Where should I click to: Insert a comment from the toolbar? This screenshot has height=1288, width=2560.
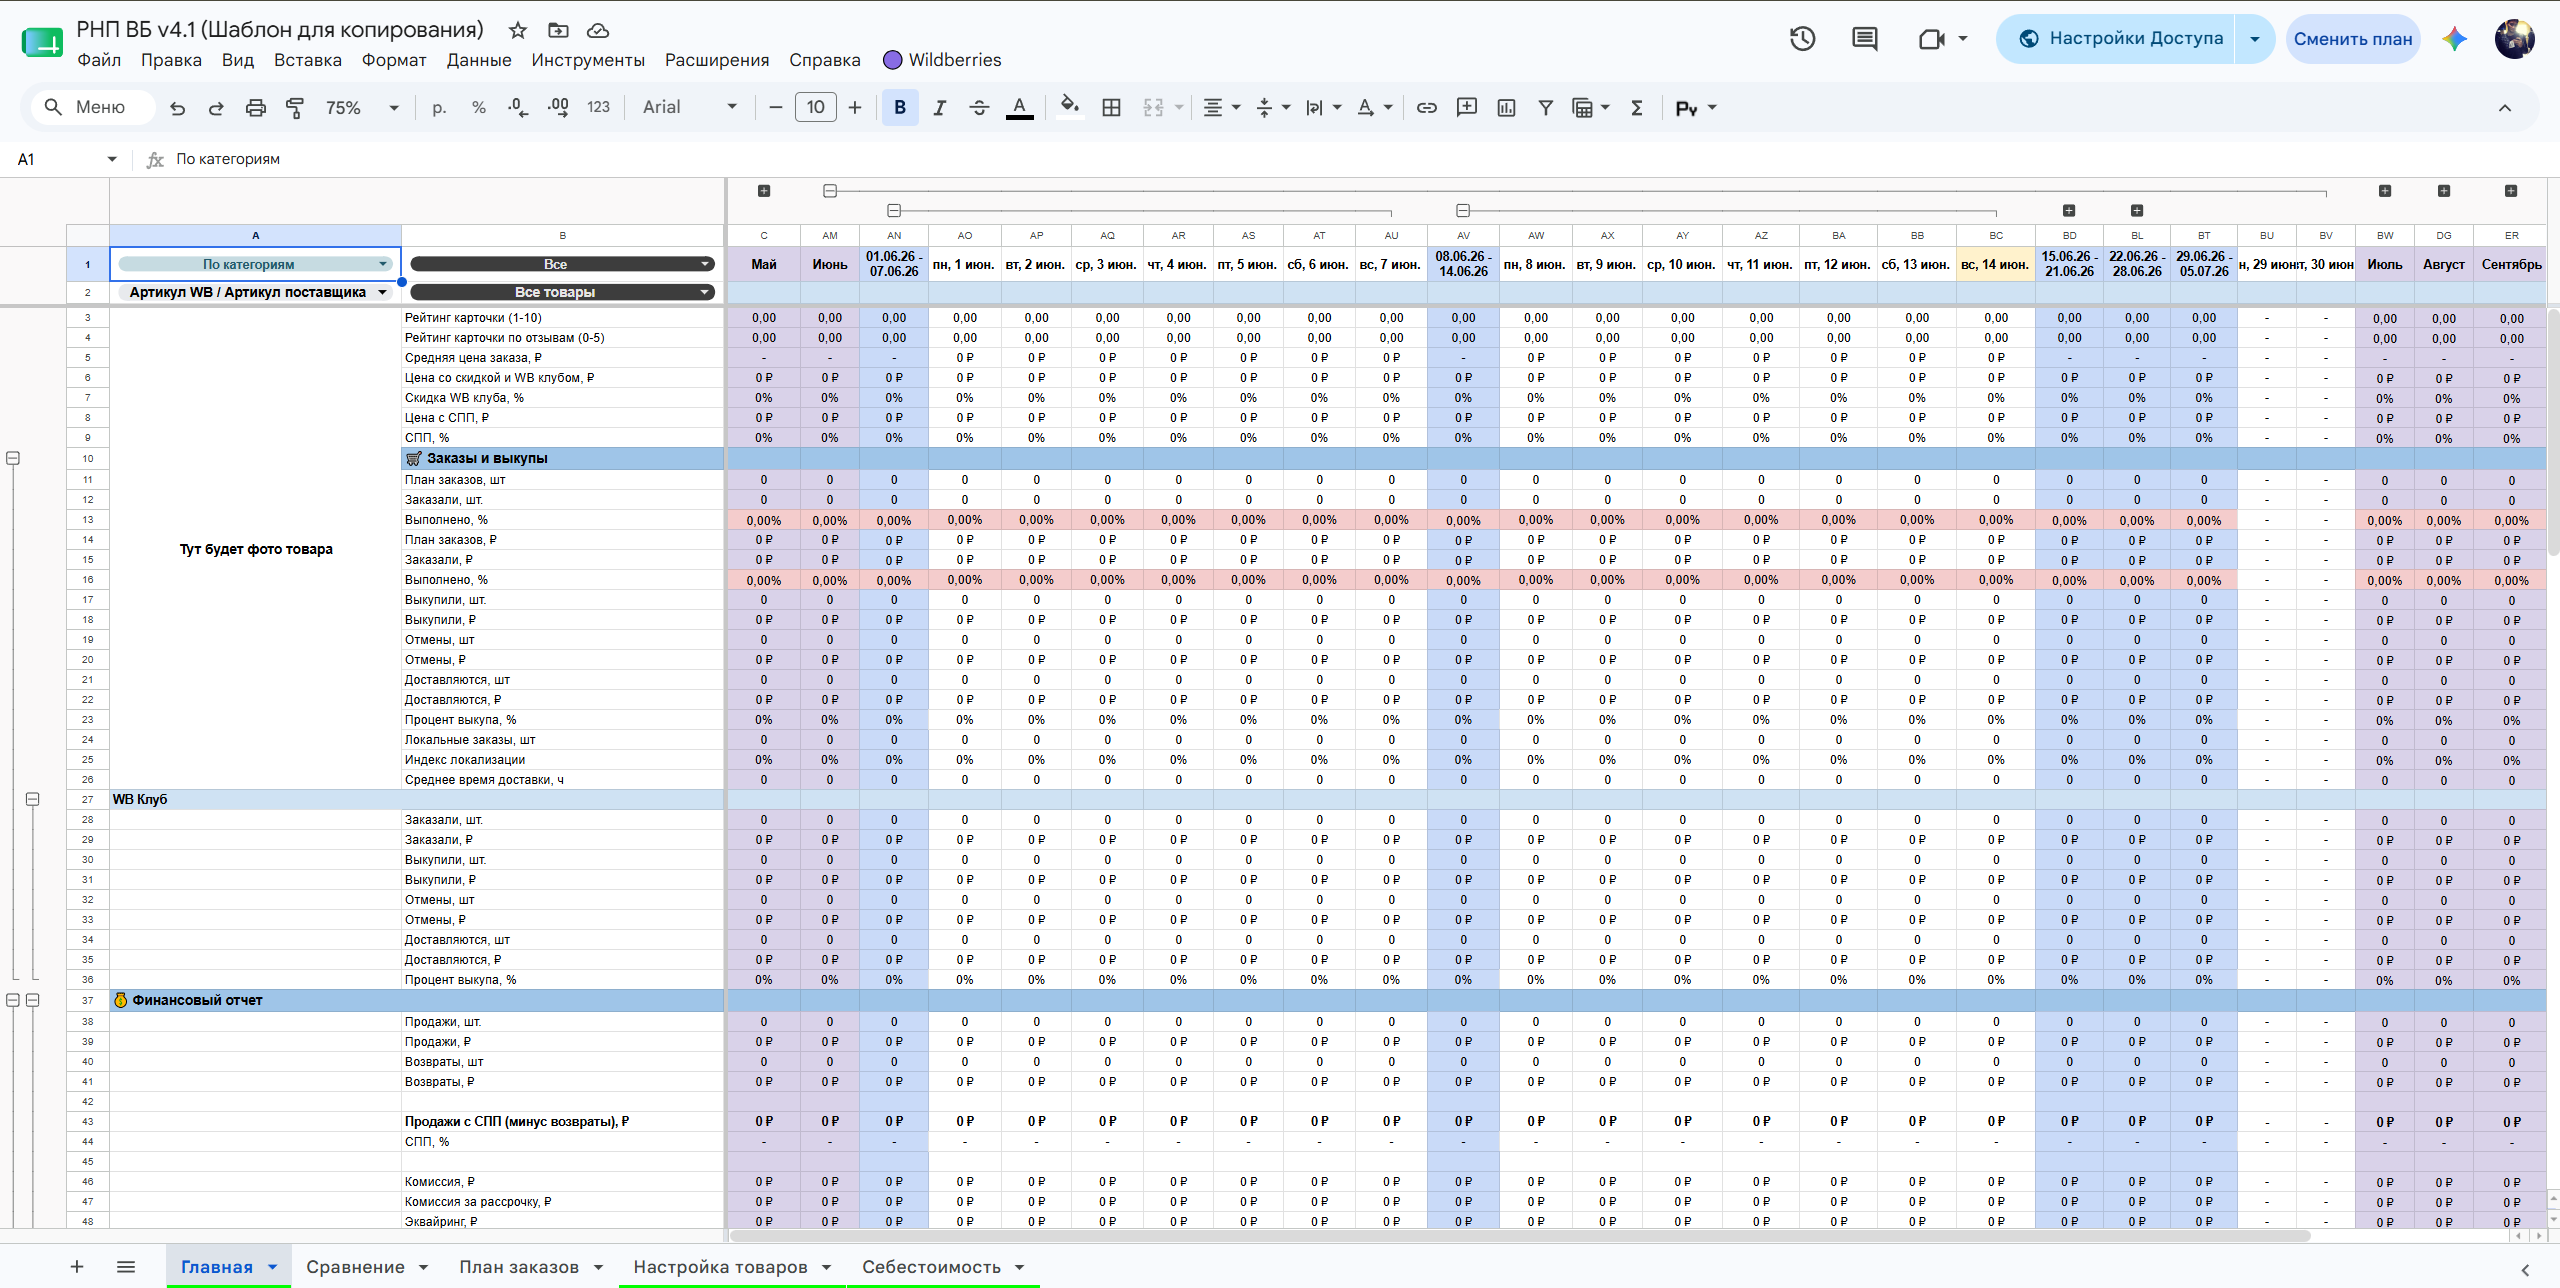click(x=1467, y=108)
